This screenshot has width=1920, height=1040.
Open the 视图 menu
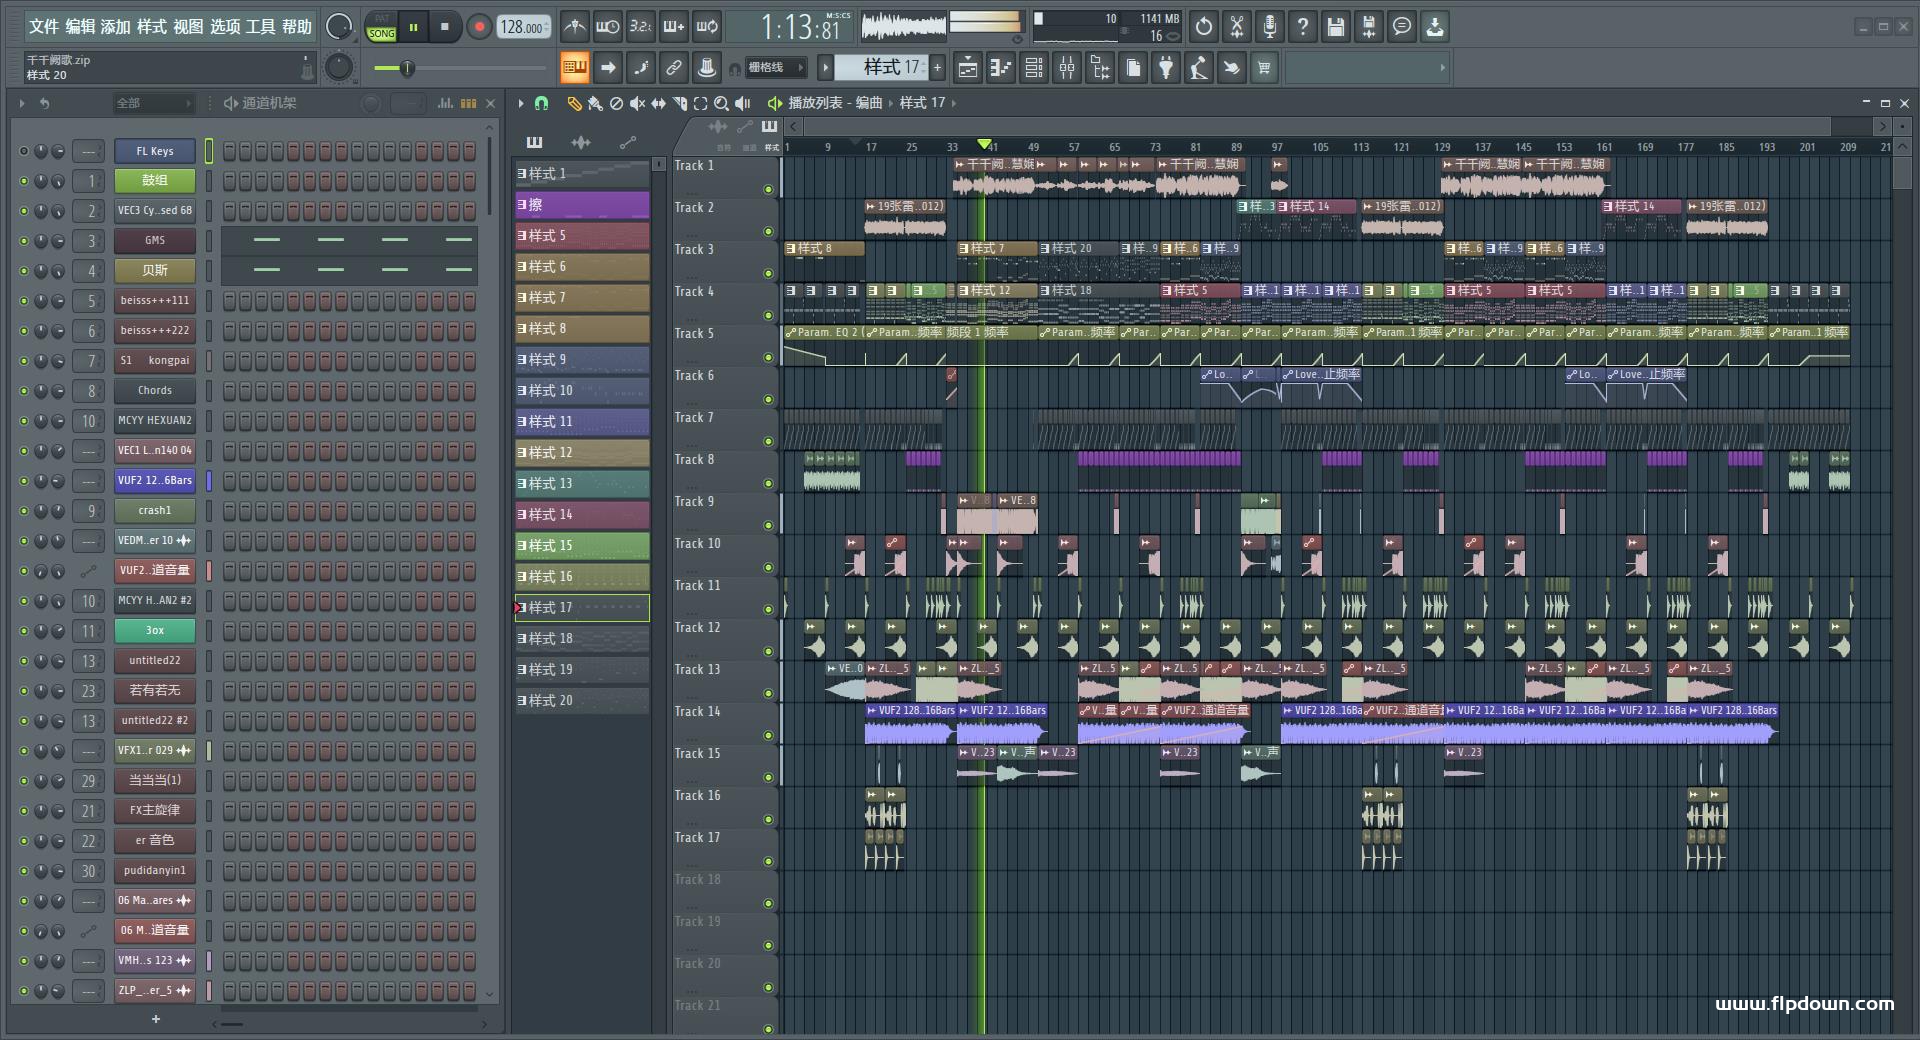tap(188, 27)
